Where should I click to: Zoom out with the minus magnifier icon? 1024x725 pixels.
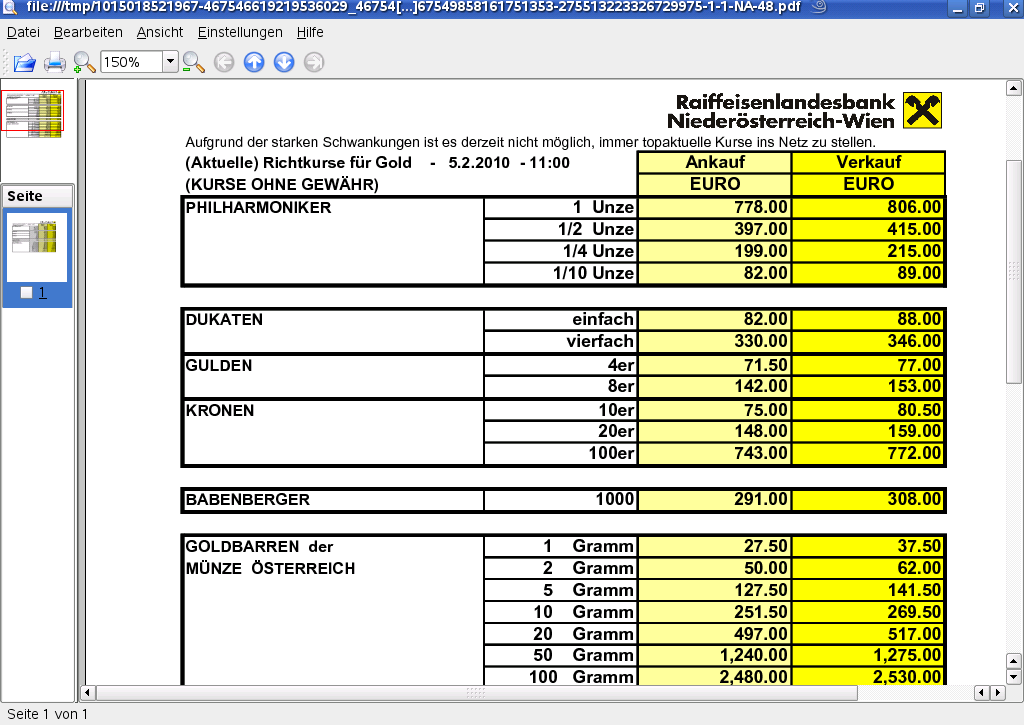pyautogui.click(x=193, y=63)
